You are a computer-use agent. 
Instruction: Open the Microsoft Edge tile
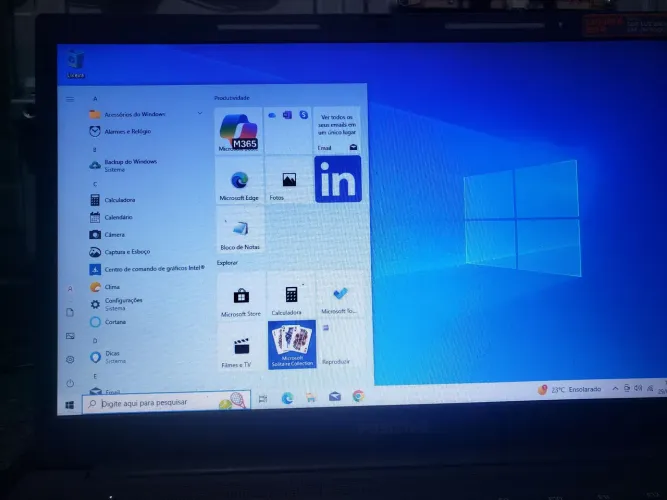[x=239, y=180]
